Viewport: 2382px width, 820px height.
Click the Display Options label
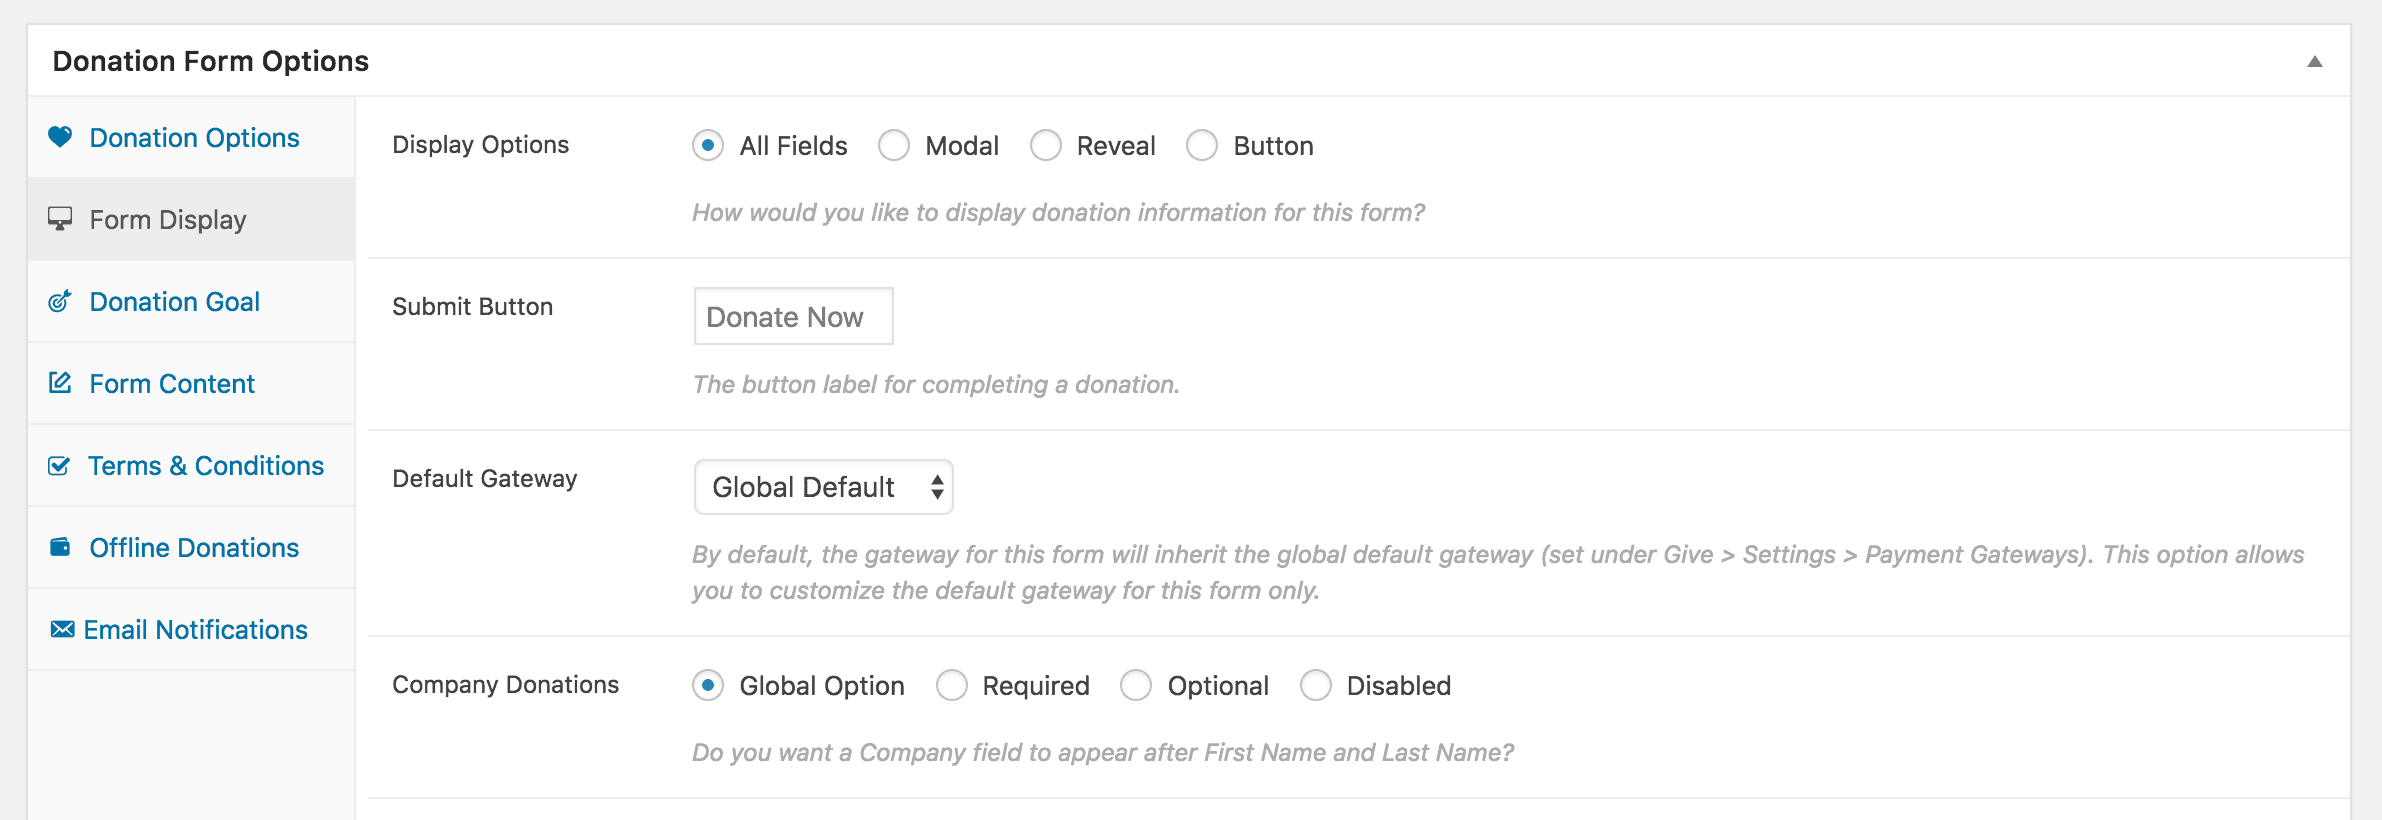481,145
